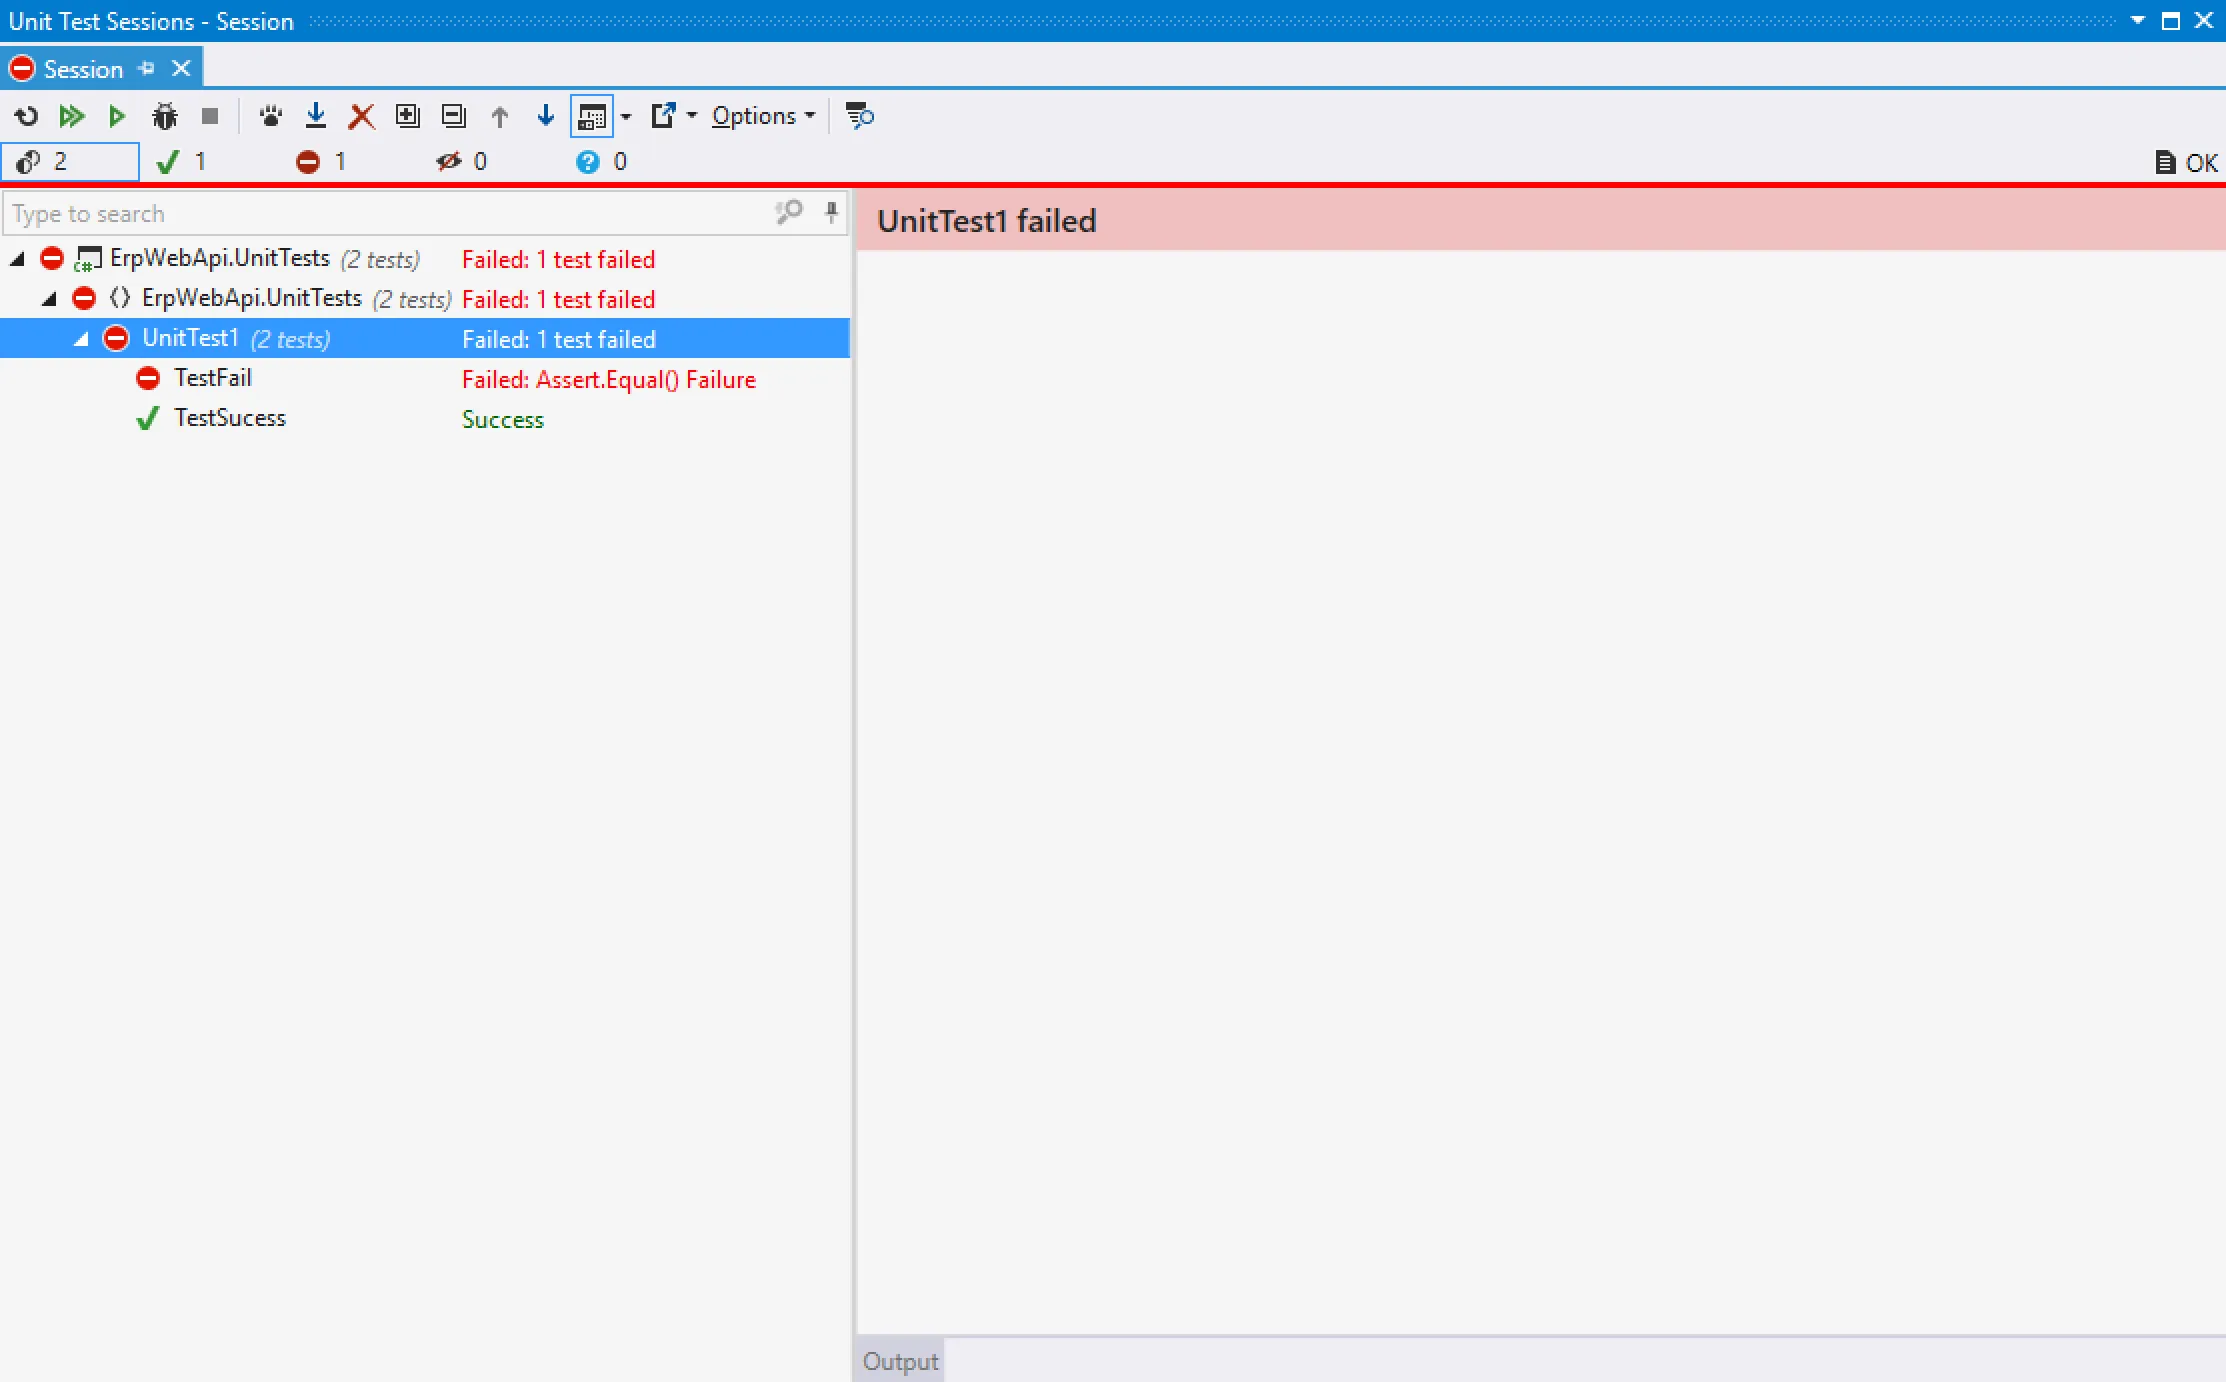
Task: Toggle the ignored tests filter
Action: (x=461, y=162)
